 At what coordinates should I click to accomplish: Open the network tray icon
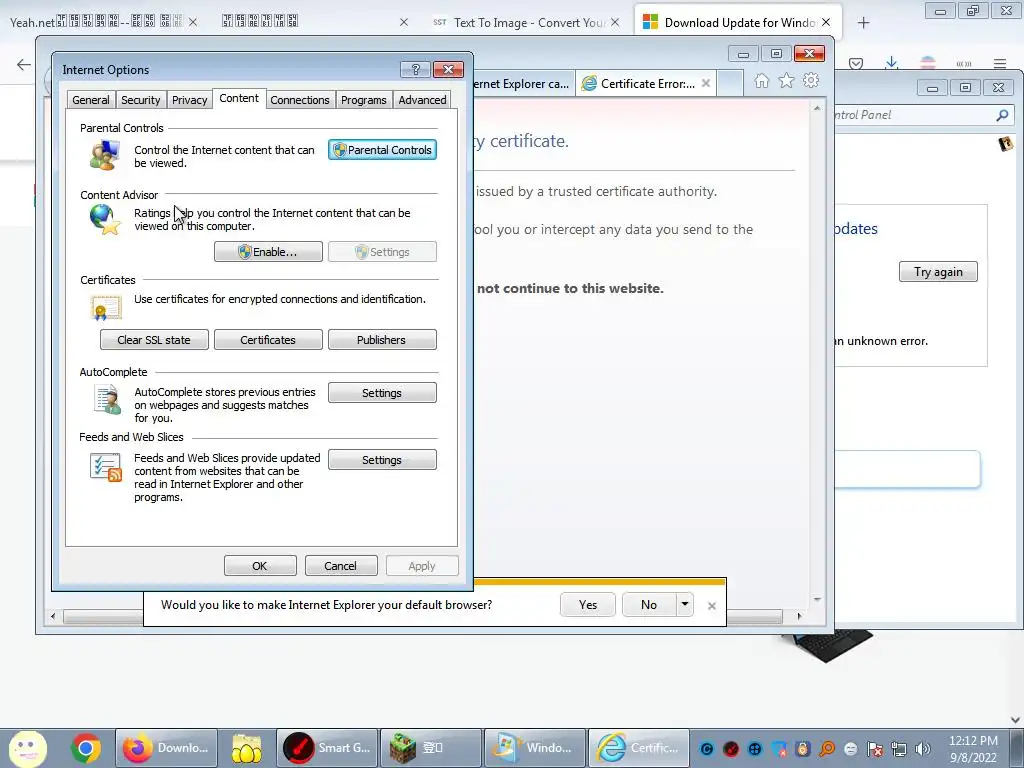899,749
